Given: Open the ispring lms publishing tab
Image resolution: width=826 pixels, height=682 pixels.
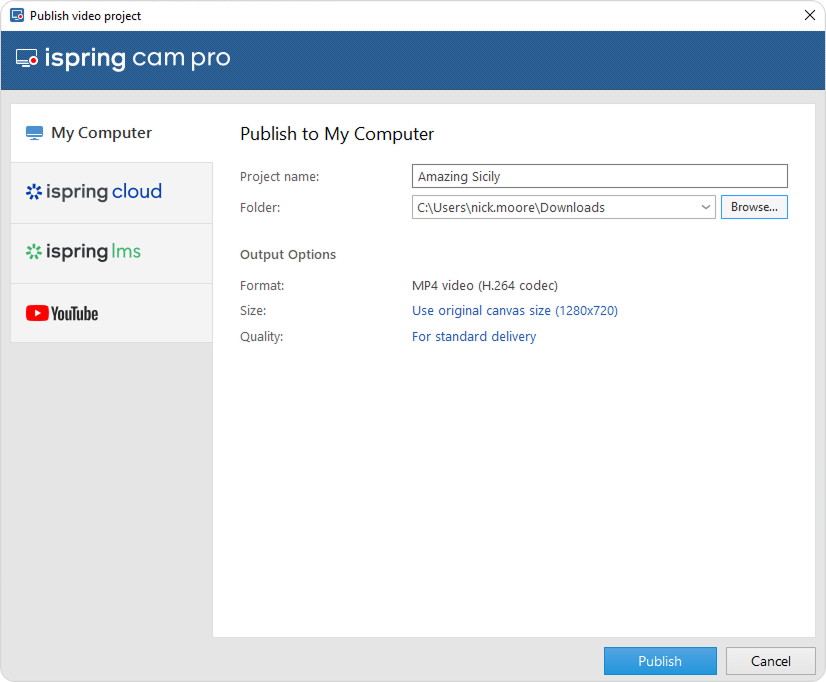Looking at the screenshot, I should [x=93, y=252].
